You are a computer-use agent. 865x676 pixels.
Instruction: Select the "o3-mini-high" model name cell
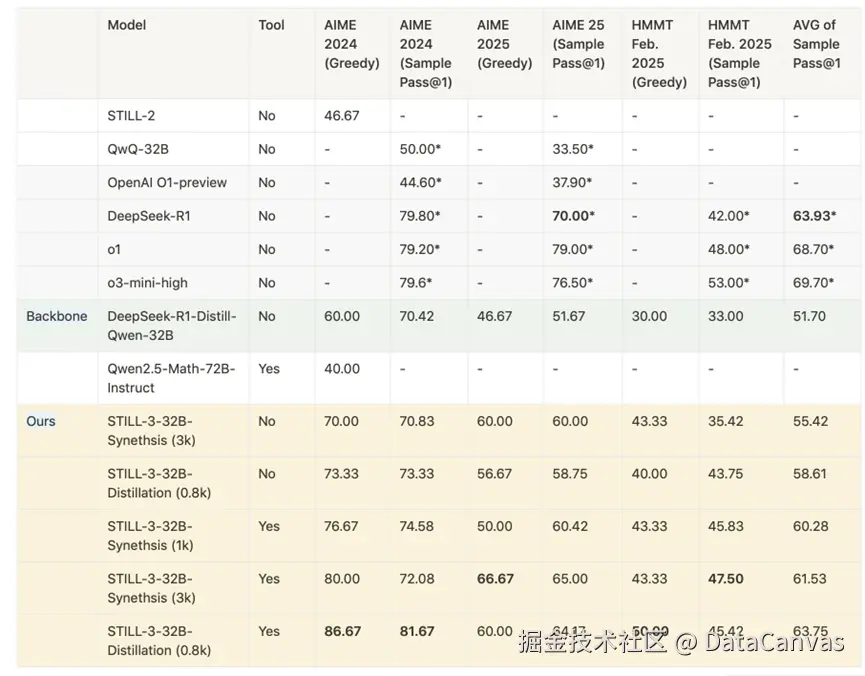[x=147, y=283]
